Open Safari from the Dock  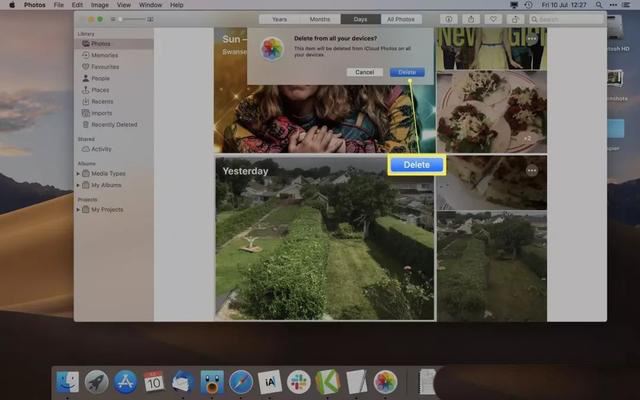pos(240,381)
